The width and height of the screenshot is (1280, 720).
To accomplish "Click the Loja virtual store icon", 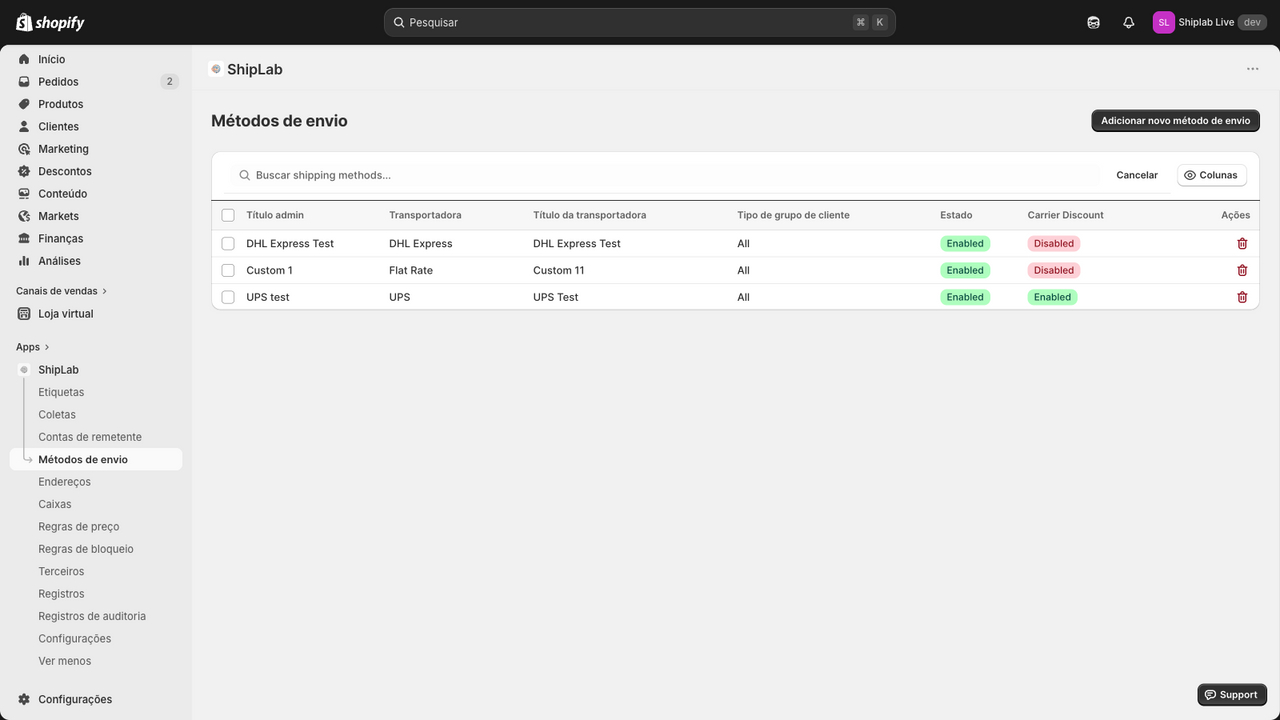I will pos(24,314).
